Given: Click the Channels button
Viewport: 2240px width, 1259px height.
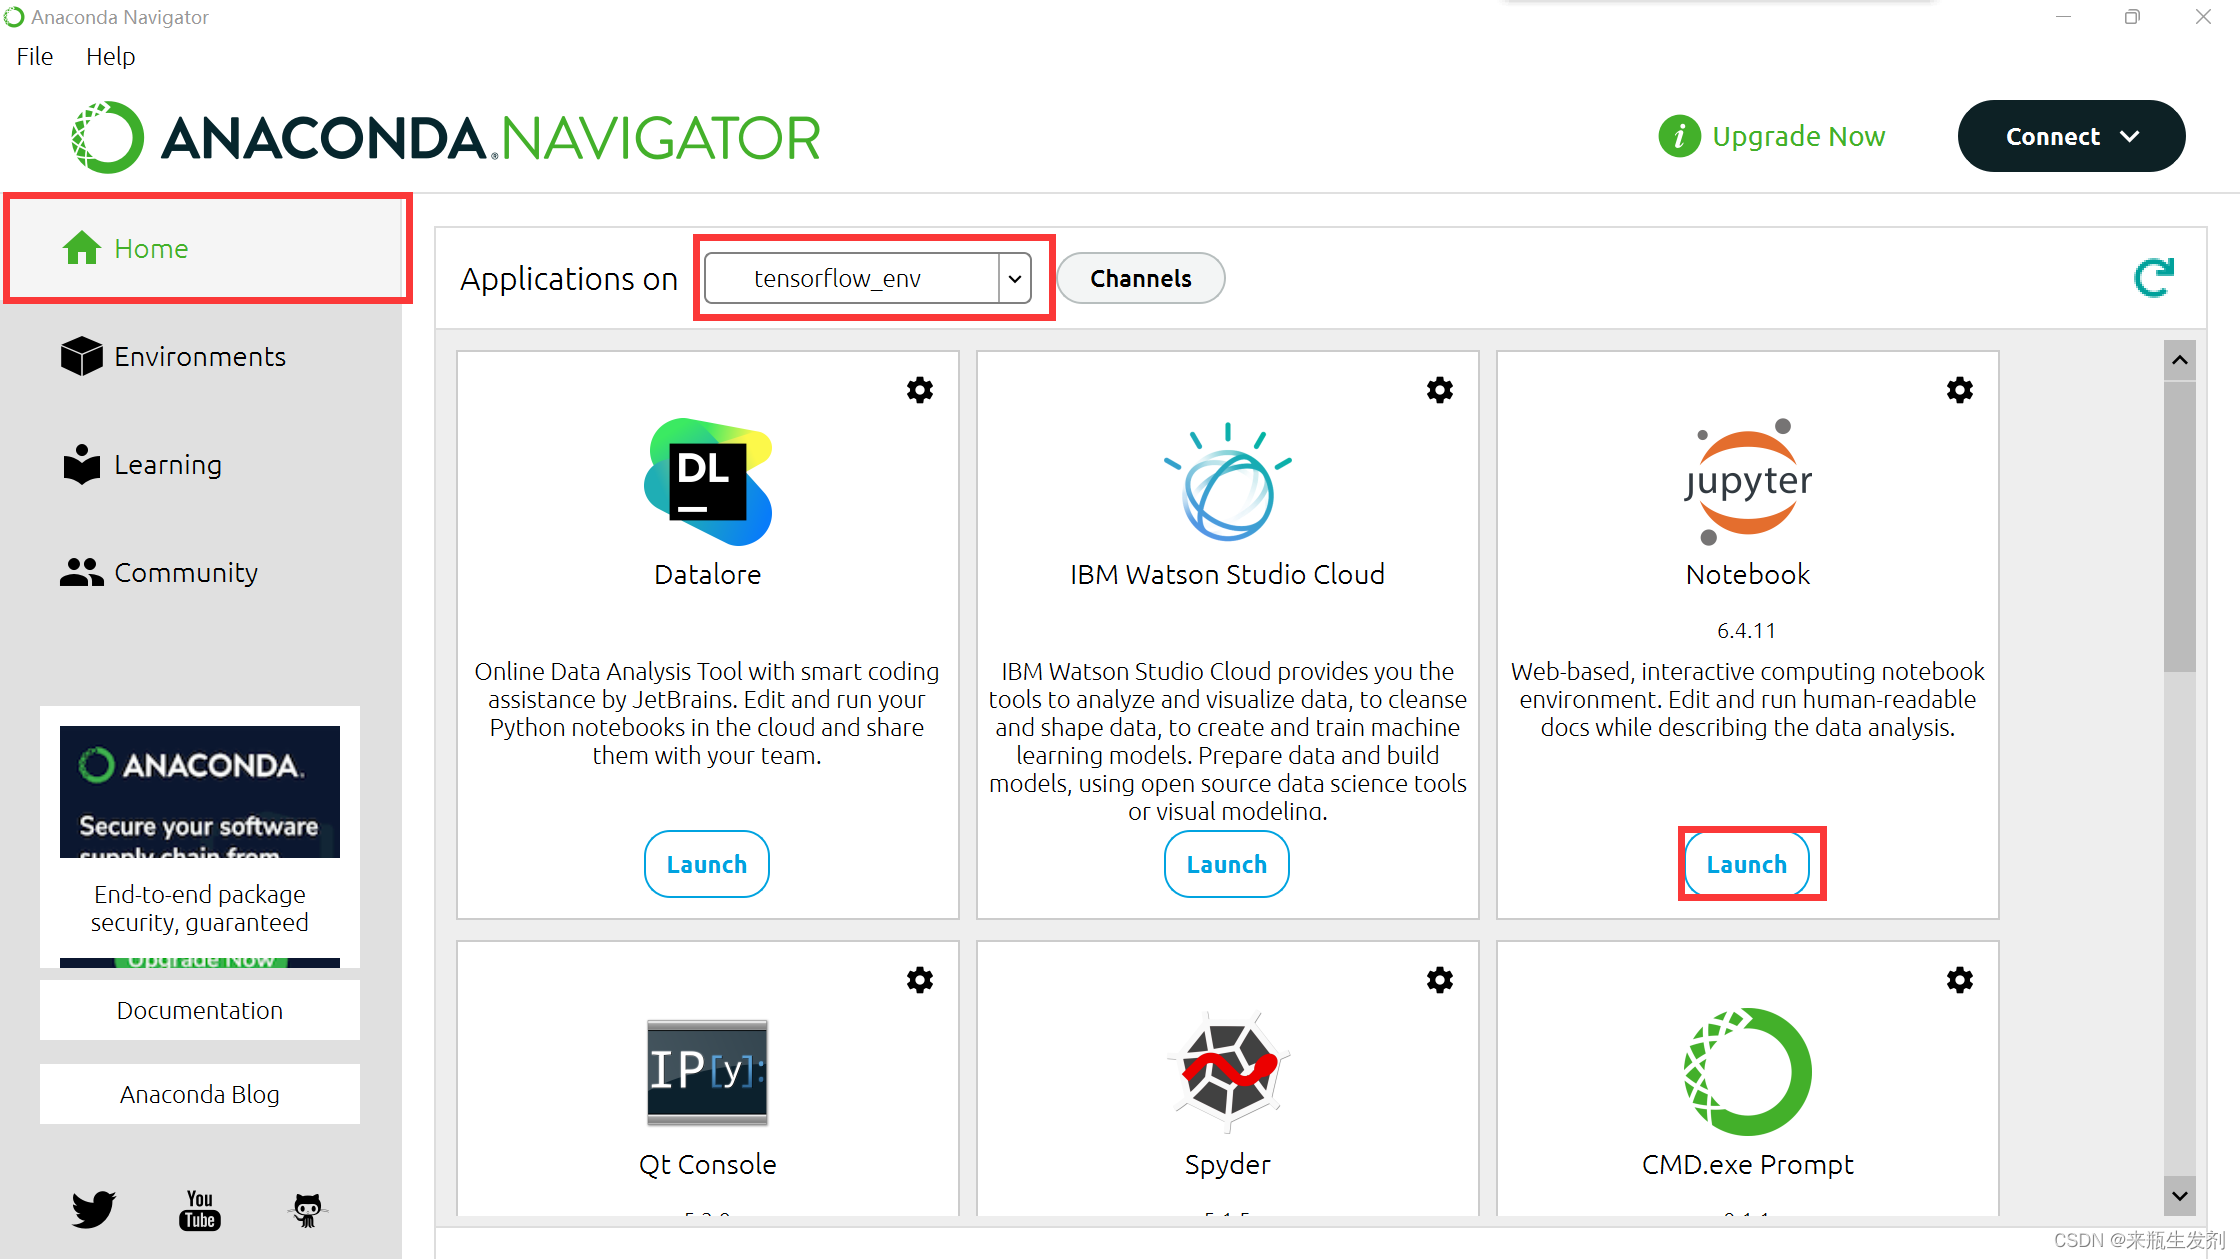Looking at the screenshot, I should pos(1140,278).
